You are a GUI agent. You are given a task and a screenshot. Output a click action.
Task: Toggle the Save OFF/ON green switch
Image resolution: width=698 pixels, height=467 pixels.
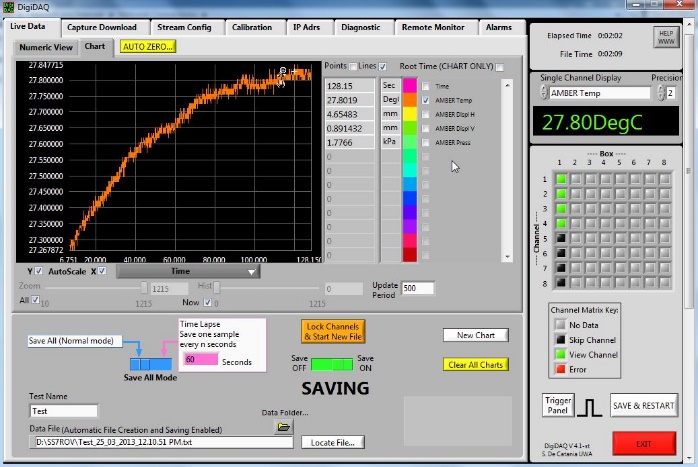click(x=331, y=363)
